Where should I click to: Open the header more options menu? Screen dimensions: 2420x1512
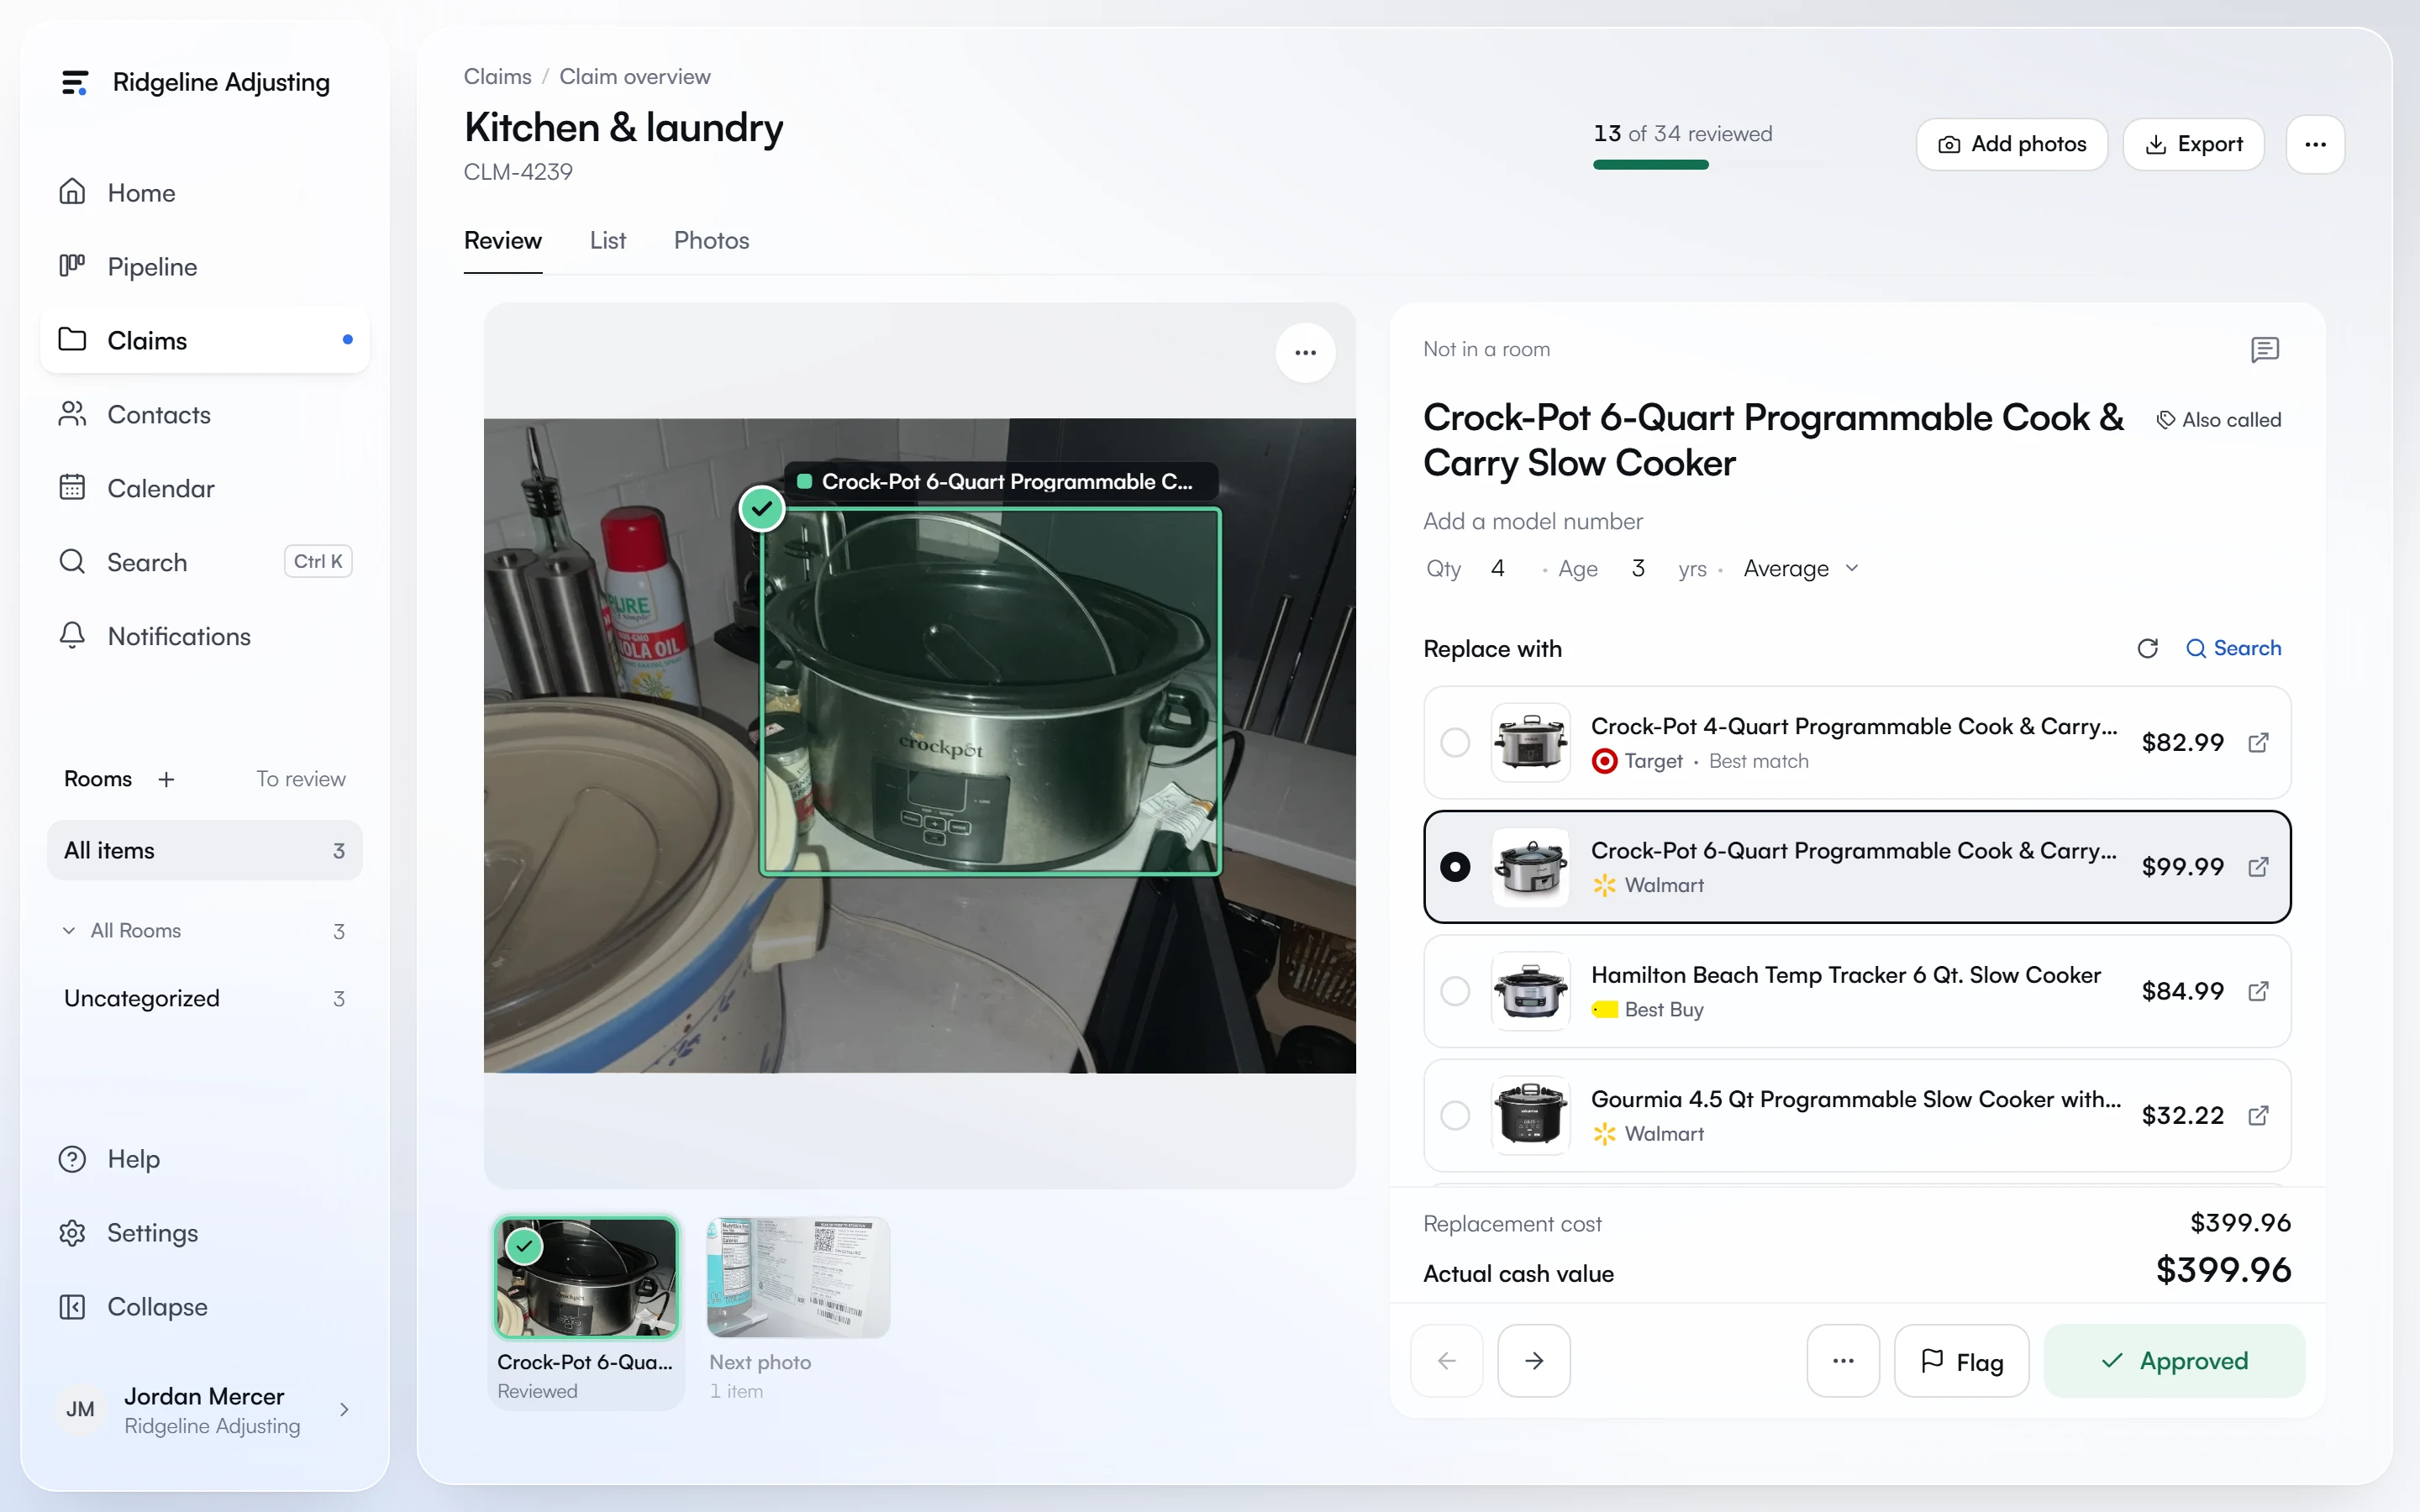point(2315,144)
